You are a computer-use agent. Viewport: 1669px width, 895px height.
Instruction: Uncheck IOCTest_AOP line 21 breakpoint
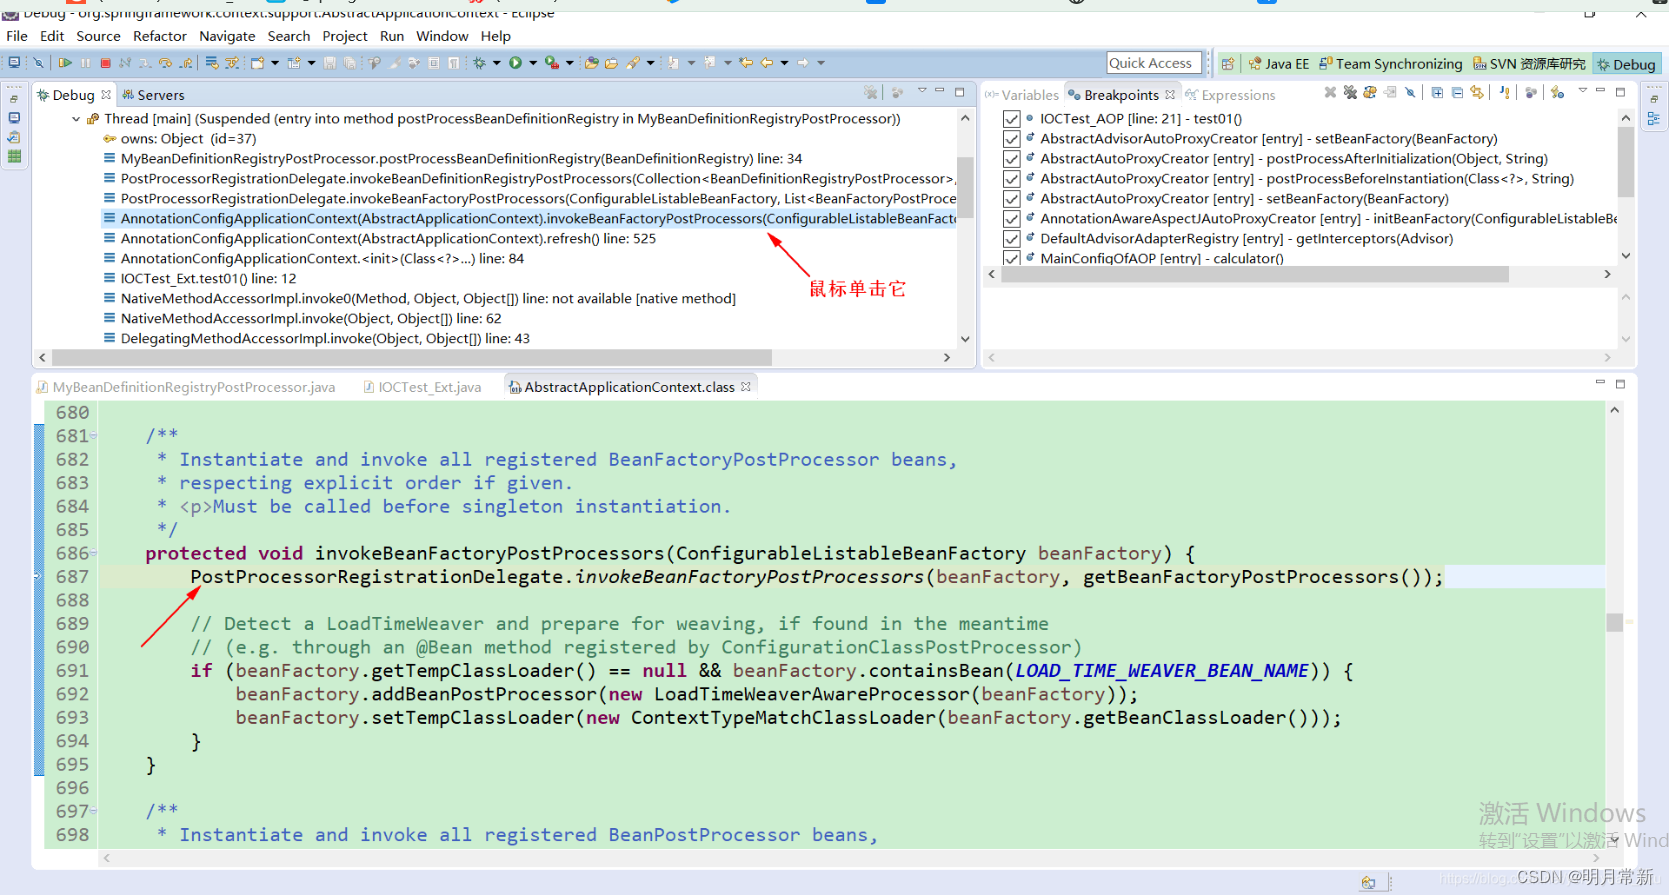[1011, 119]
